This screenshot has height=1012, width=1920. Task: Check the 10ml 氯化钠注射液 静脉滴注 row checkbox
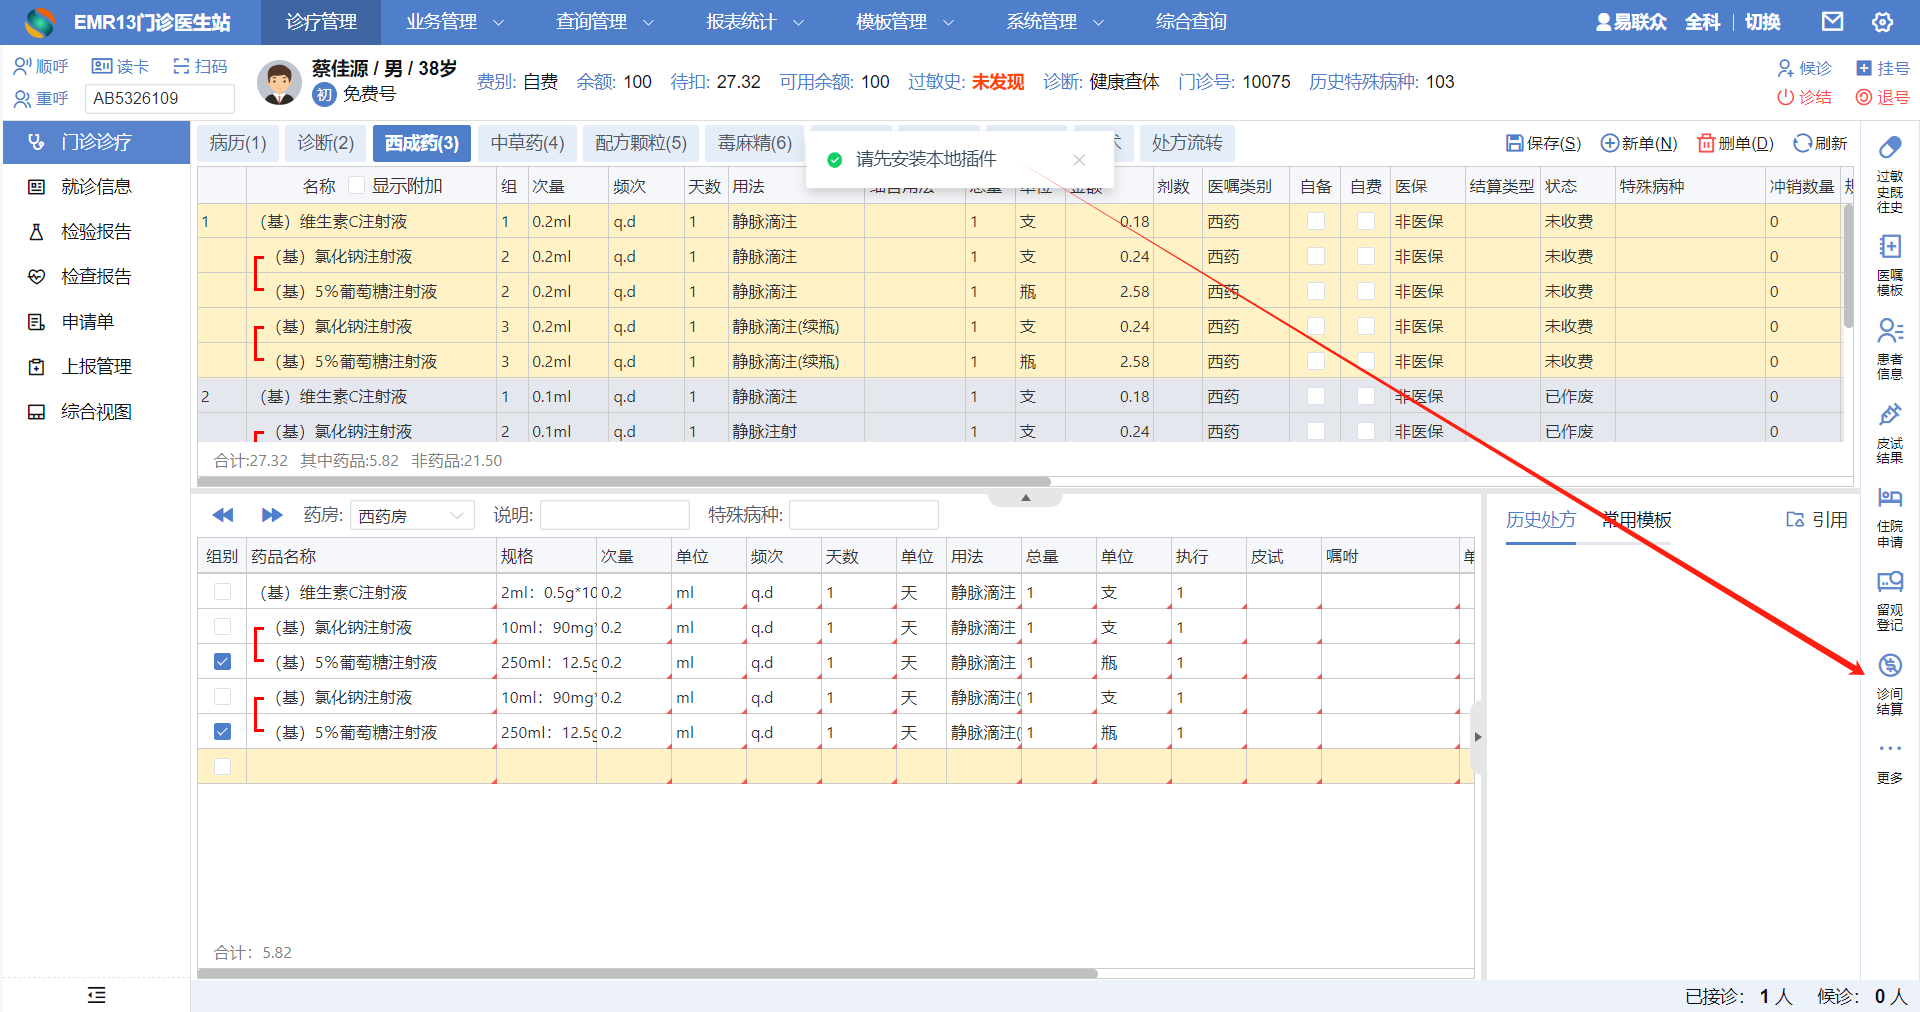222,627
